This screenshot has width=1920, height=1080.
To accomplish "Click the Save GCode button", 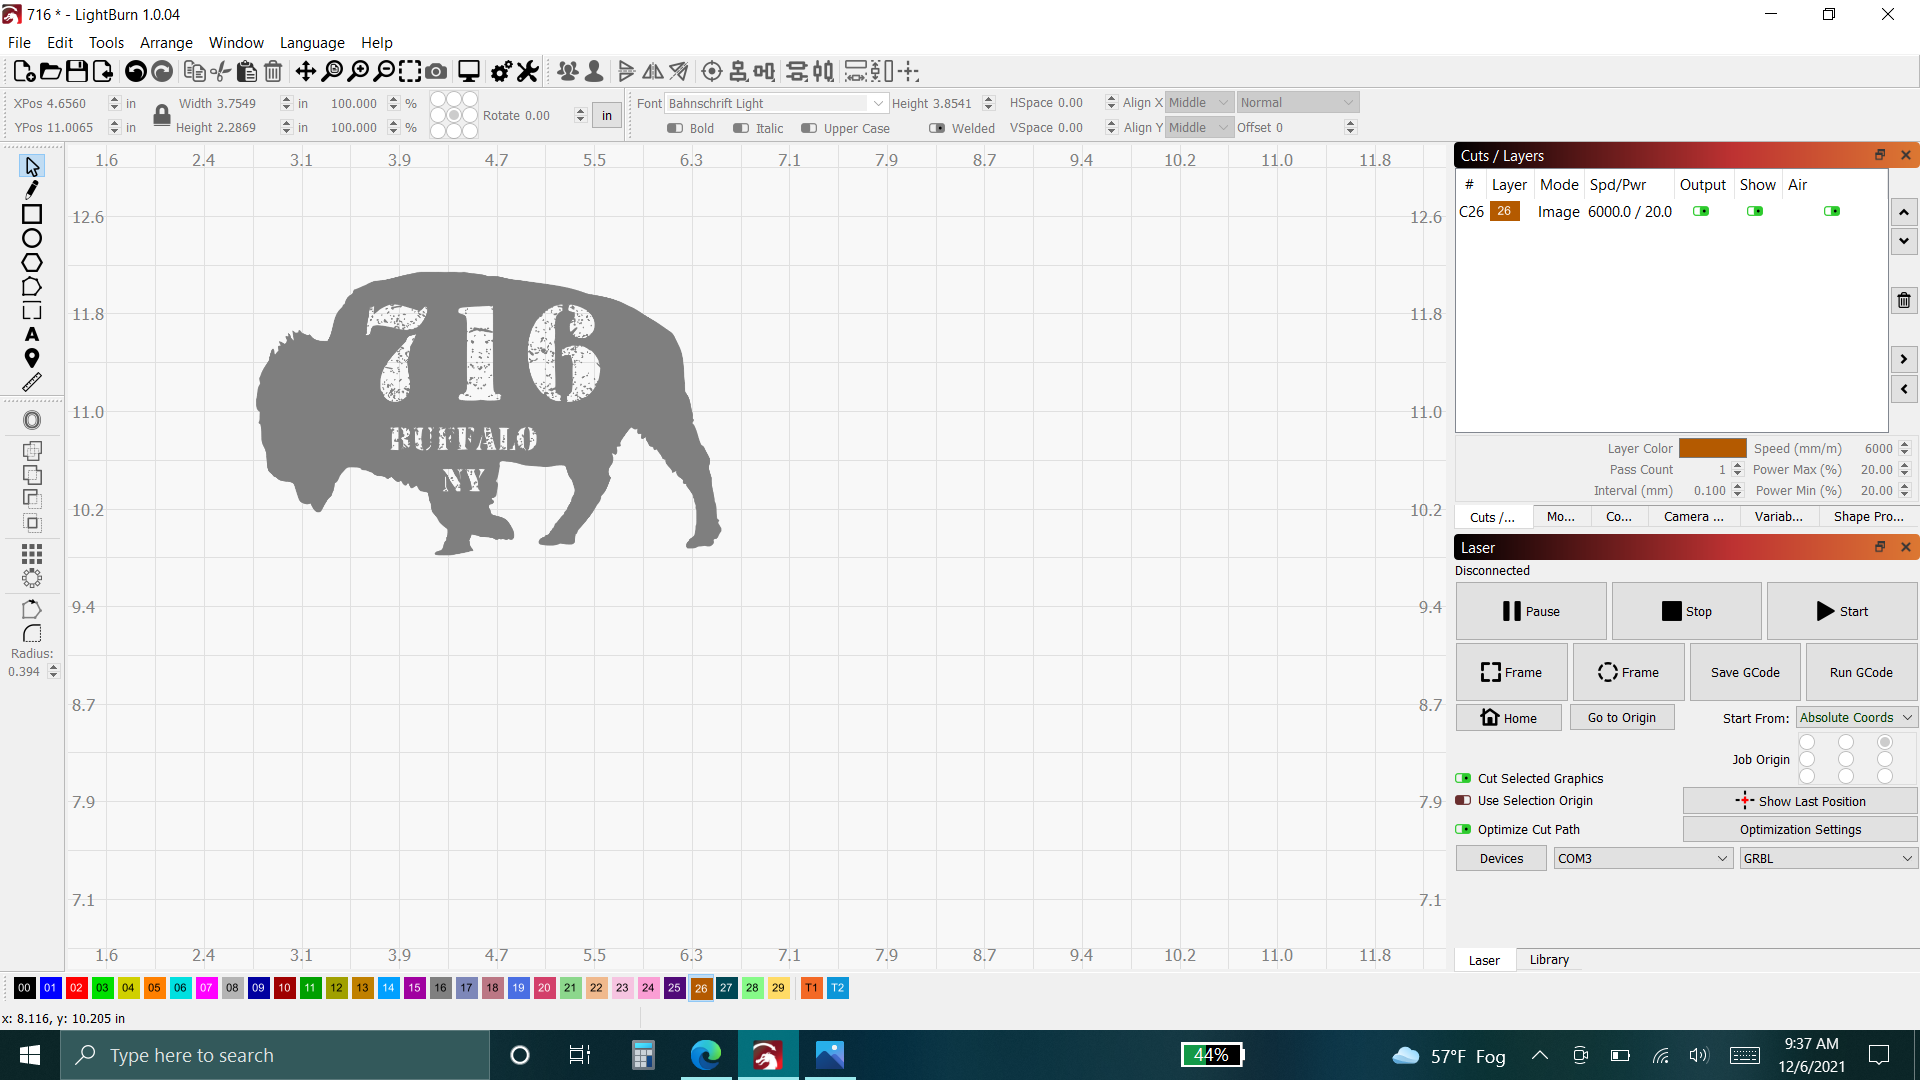I will coord(1745,672).
